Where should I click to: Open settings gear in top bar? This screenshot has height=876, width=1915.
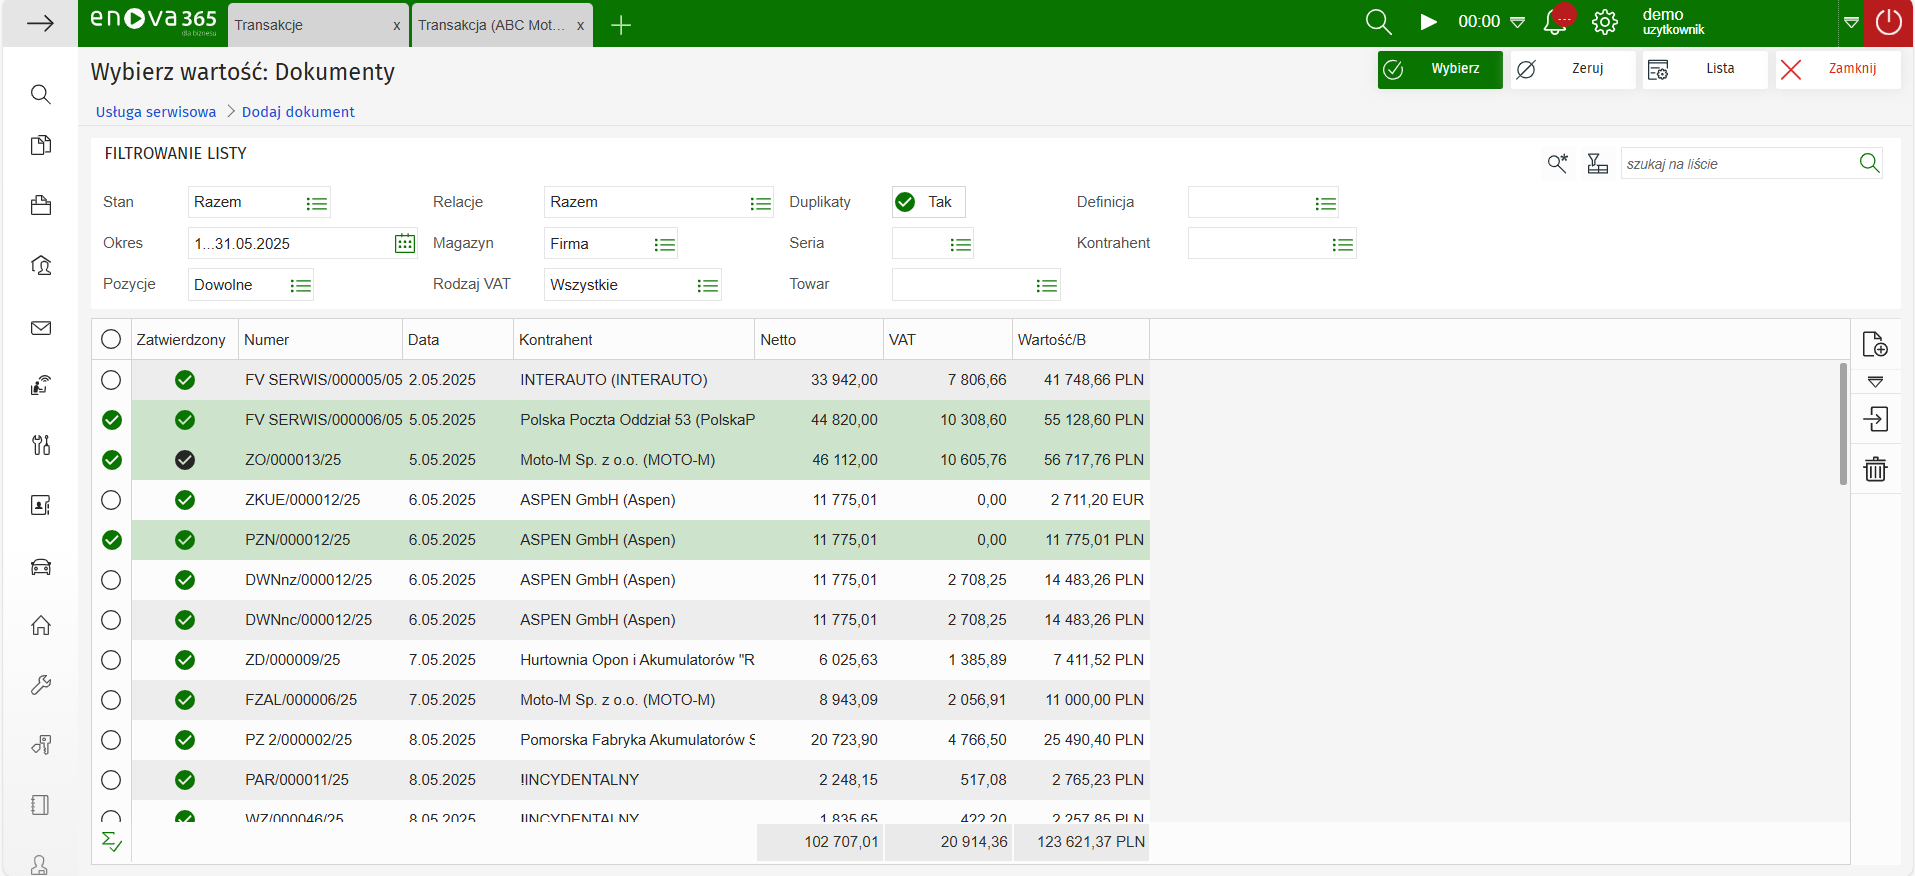[x=1605, y=22]
